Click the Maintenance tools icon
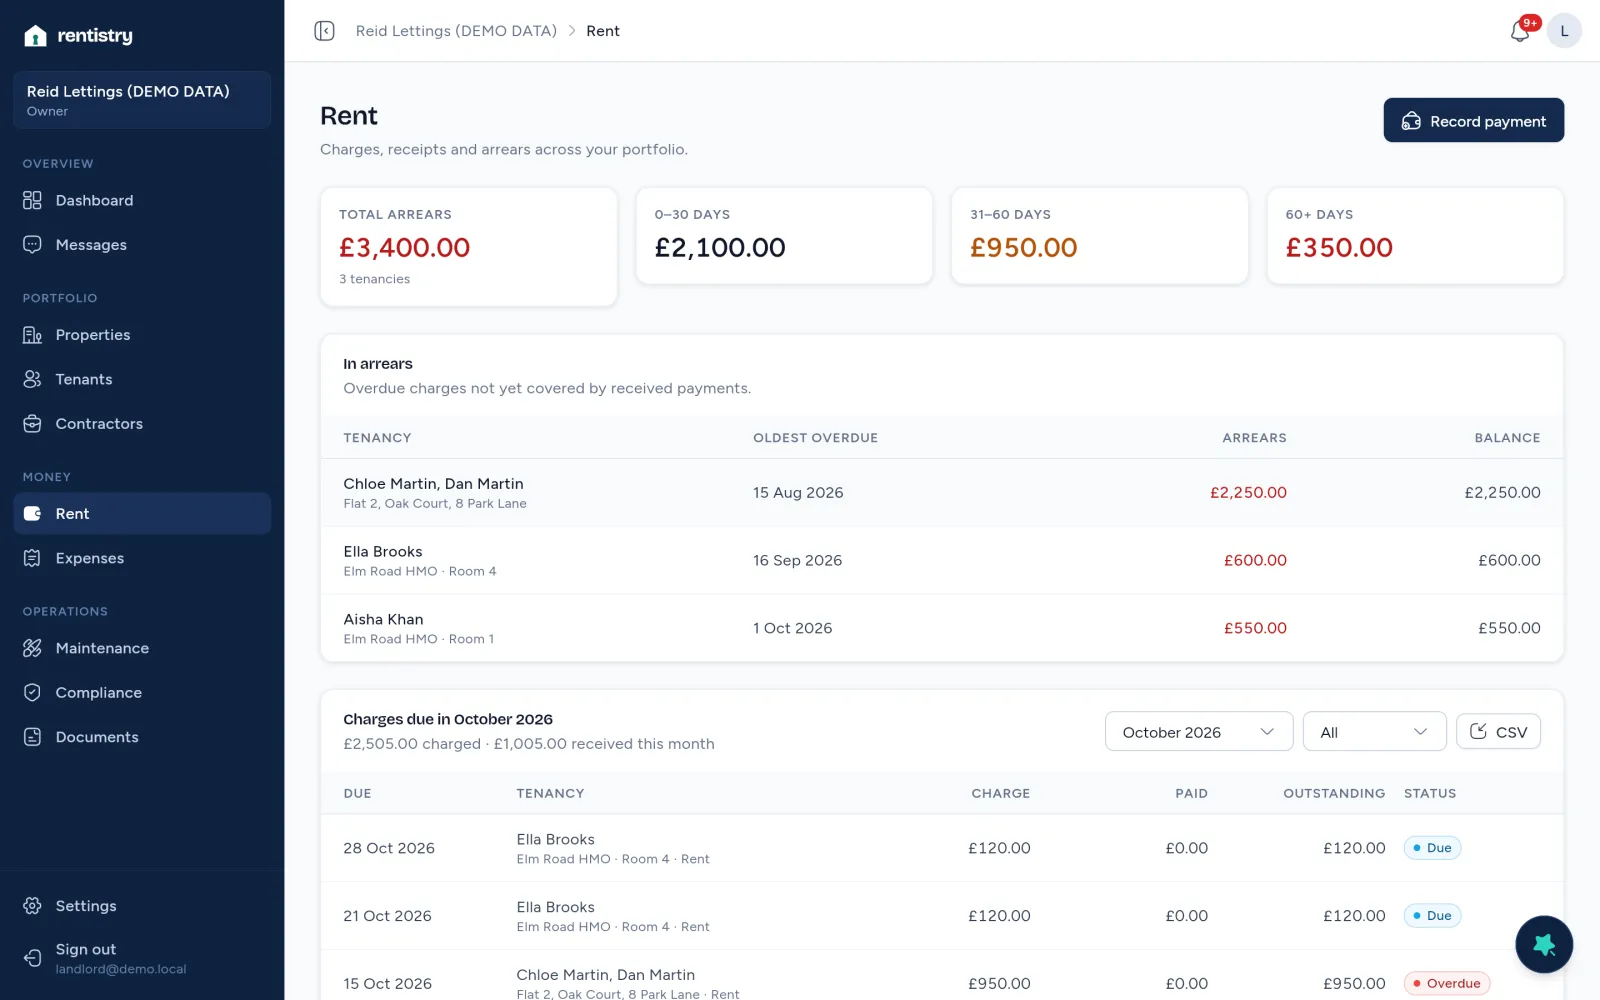 point(32,648)
